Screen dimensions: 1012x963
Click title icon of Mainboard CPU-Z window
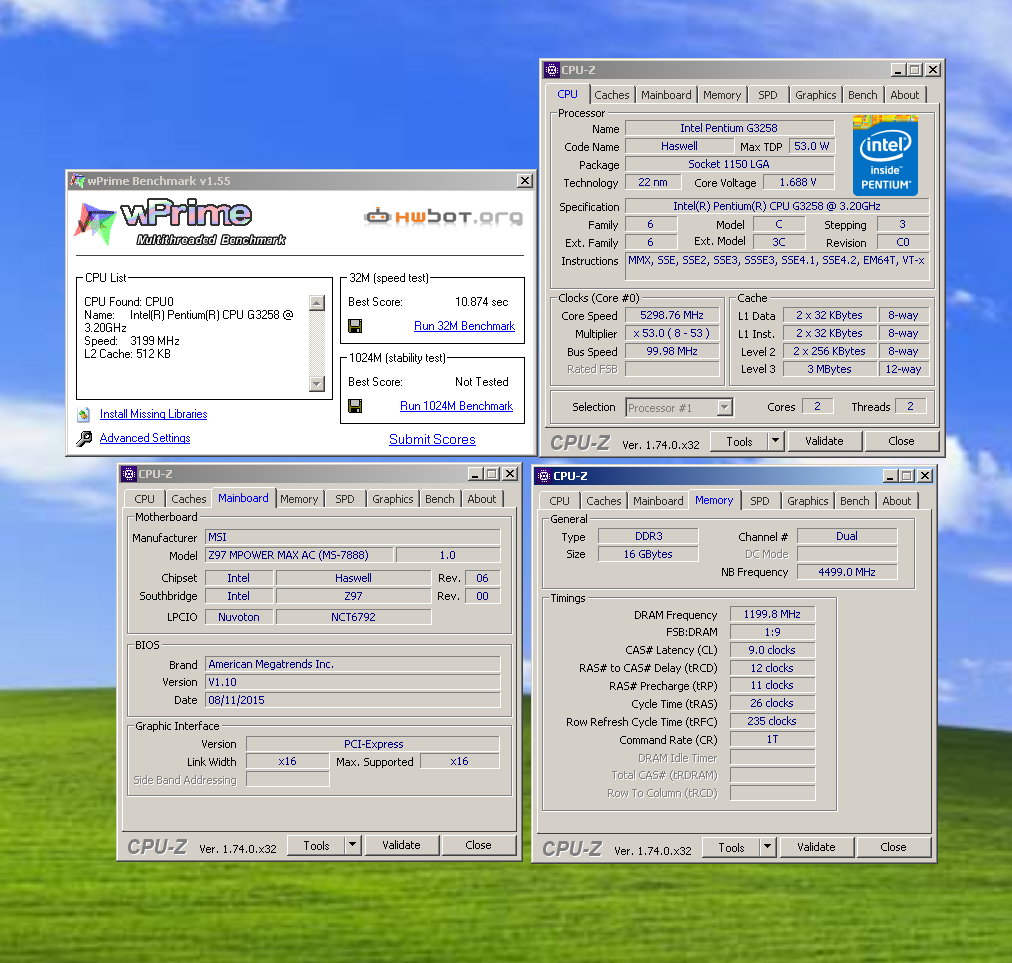(129, 474)
